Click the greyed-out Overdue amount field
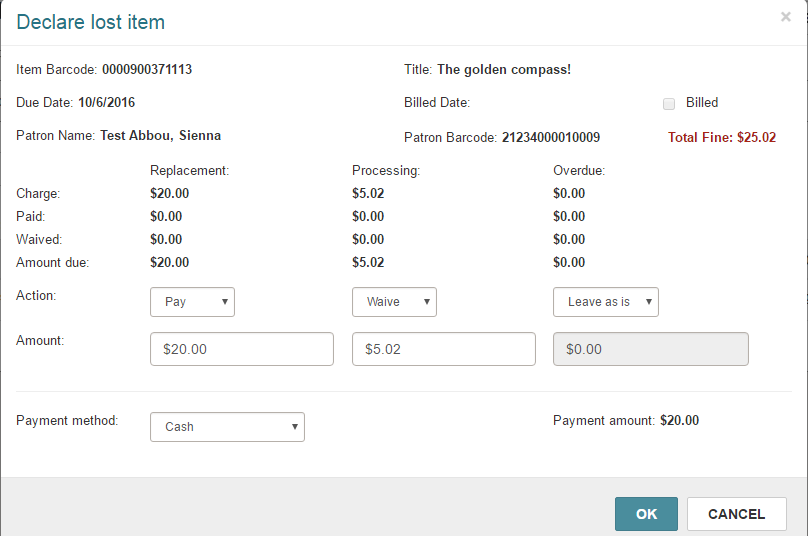Screen dimensions: 808x536 (650, 350)
